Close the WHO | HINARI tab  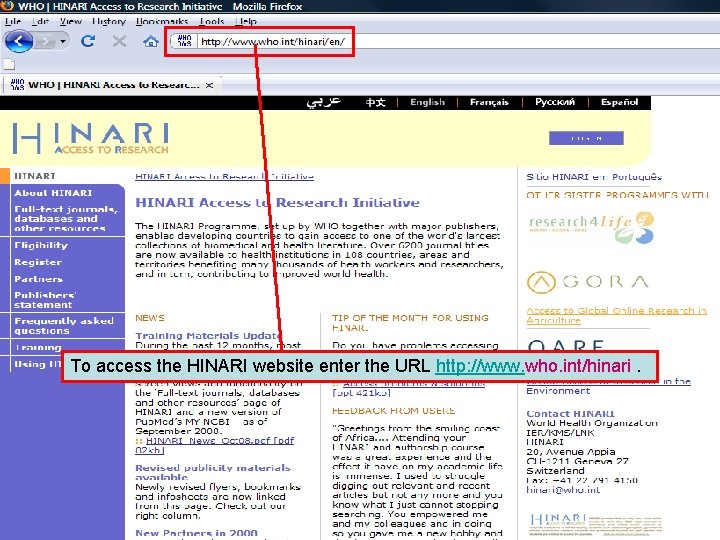pyautogui.click(x=209, y=85)
